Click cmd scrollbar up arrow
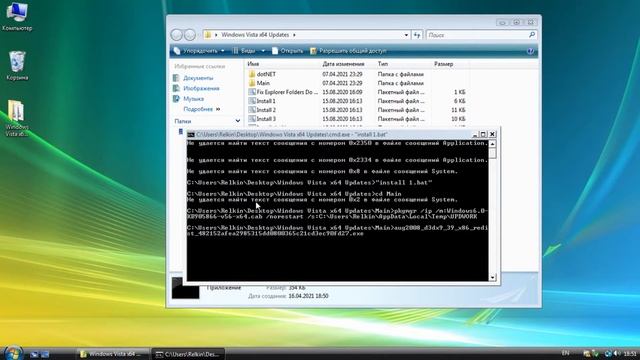Viewport: 640px width, 360px height. click(492, 144)
